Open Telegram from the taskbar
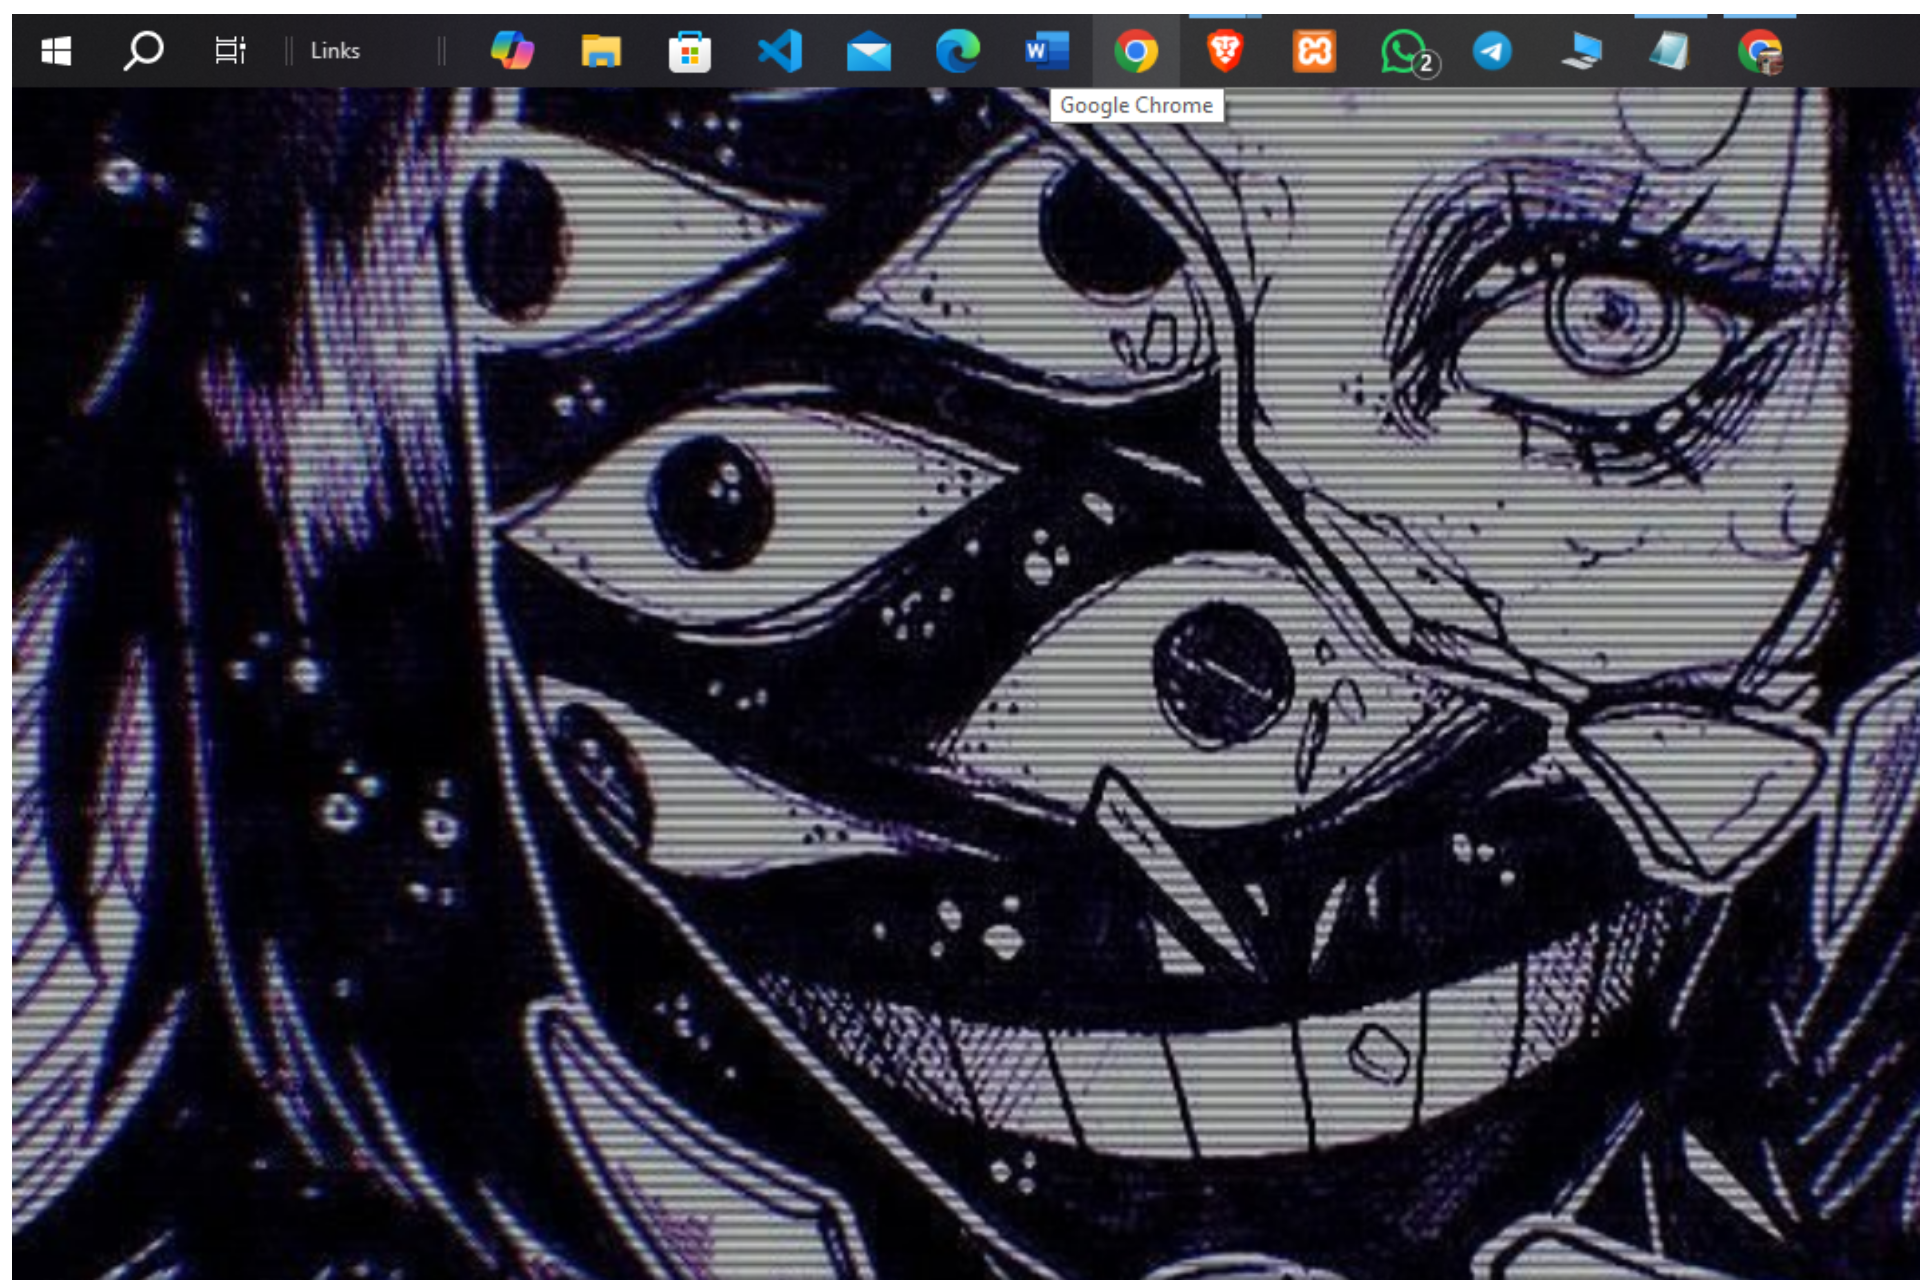The height and width of the screenshot is (1280, 1920). point(1492,51)
